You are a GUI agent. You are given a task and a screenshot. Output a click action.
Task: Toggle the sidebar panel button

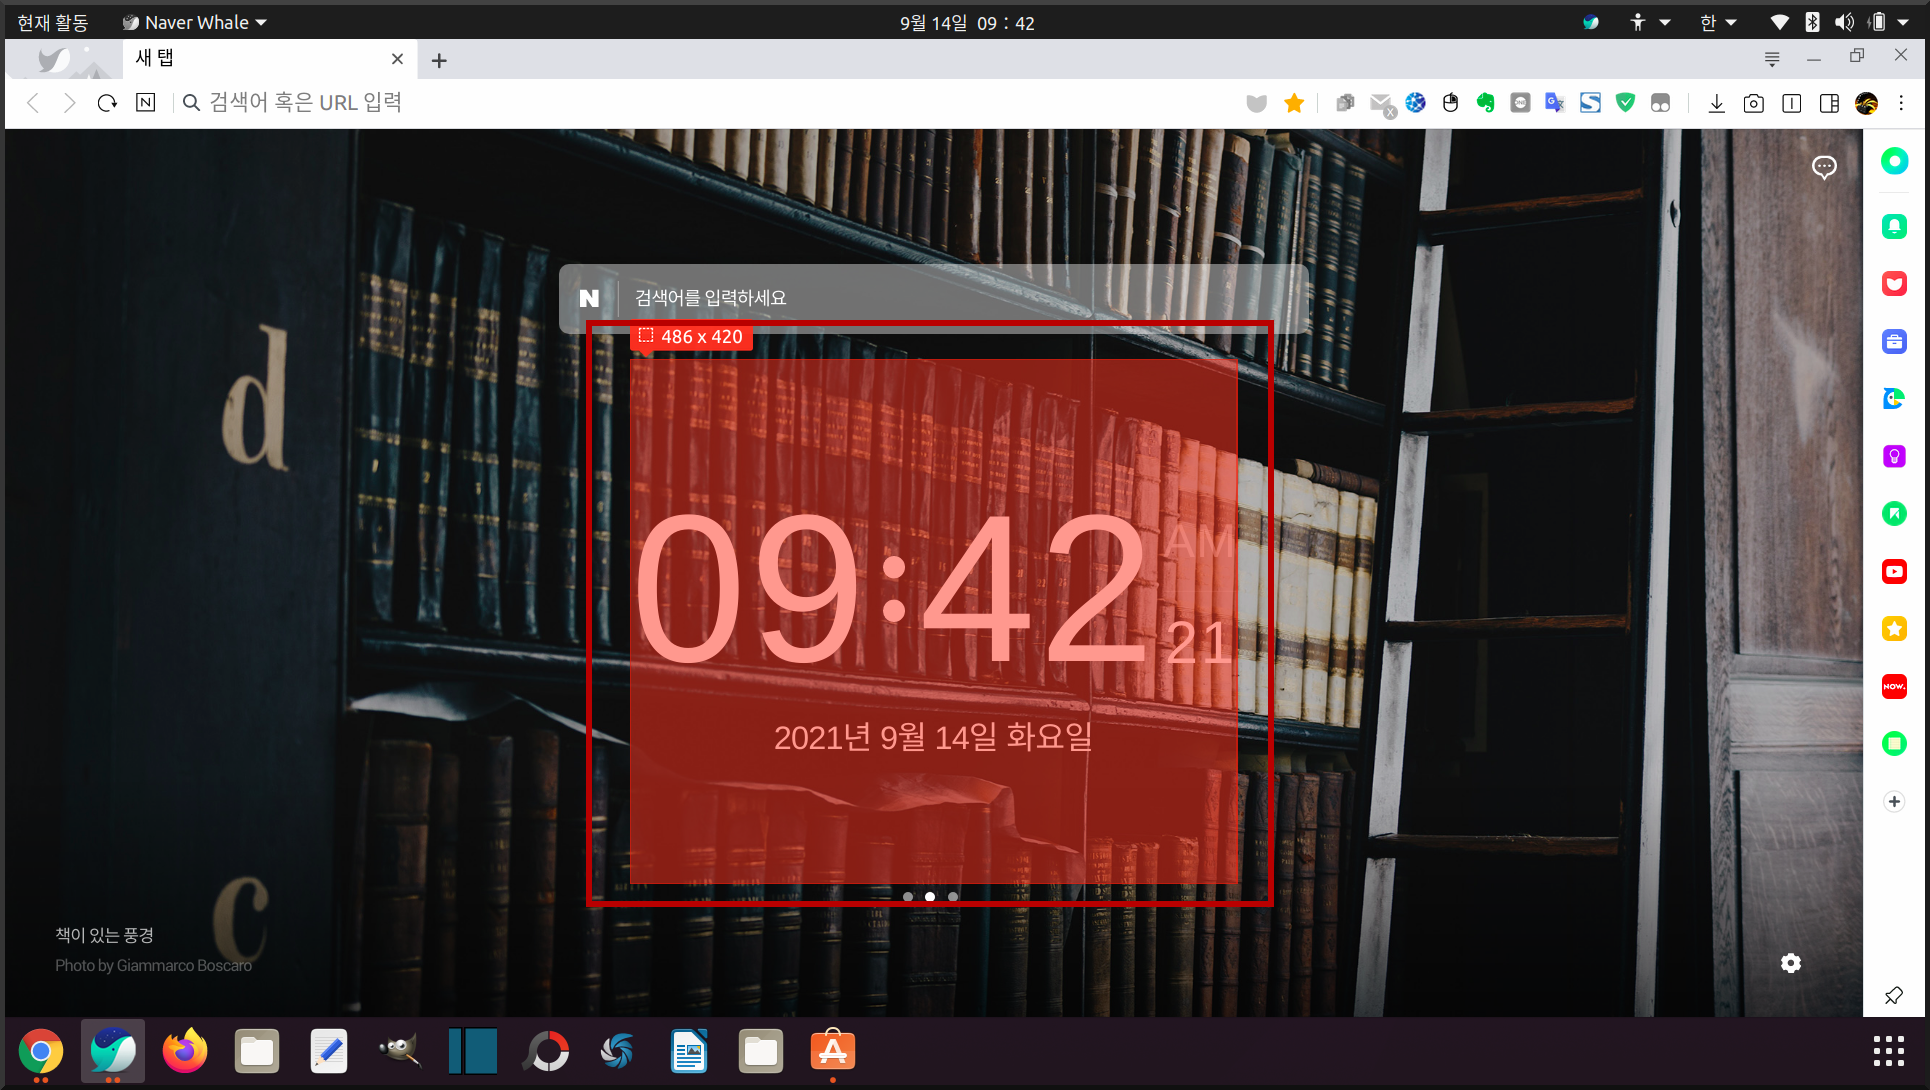(x=1829, y=103)
